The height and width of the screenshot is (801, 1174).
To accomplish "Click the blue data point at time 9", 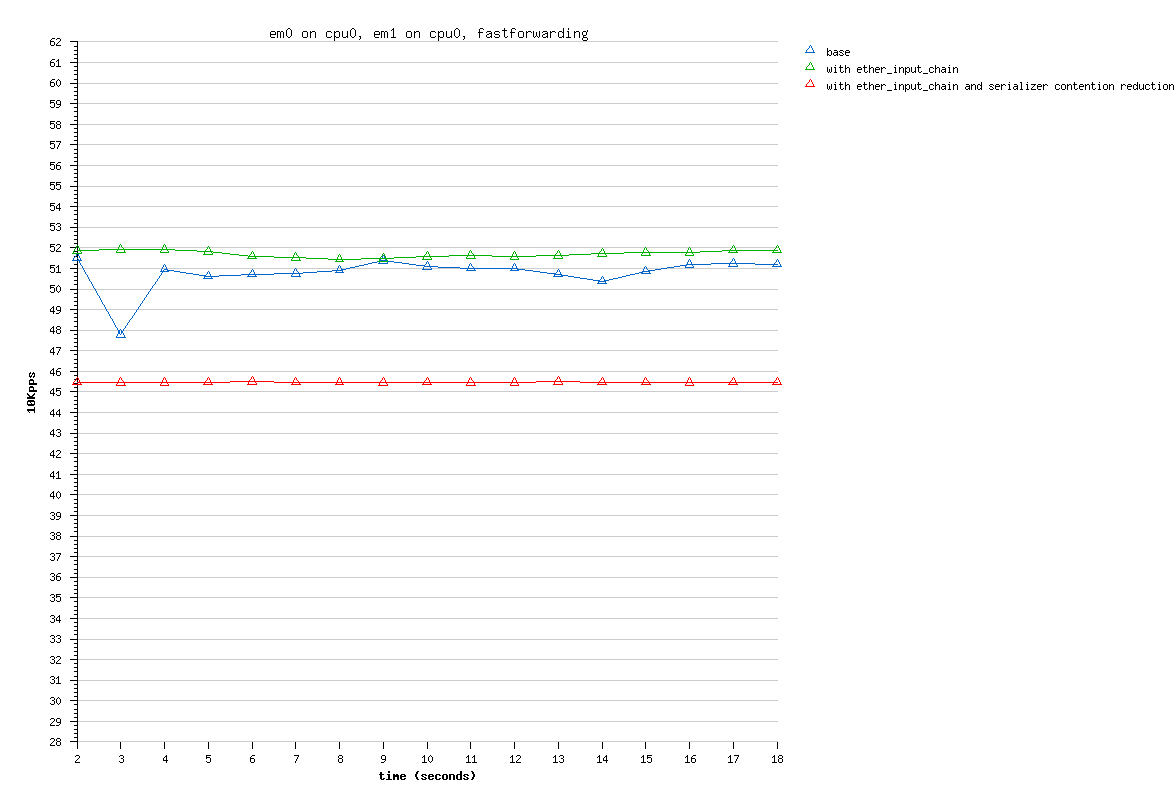I will click(x=383, y=259).
